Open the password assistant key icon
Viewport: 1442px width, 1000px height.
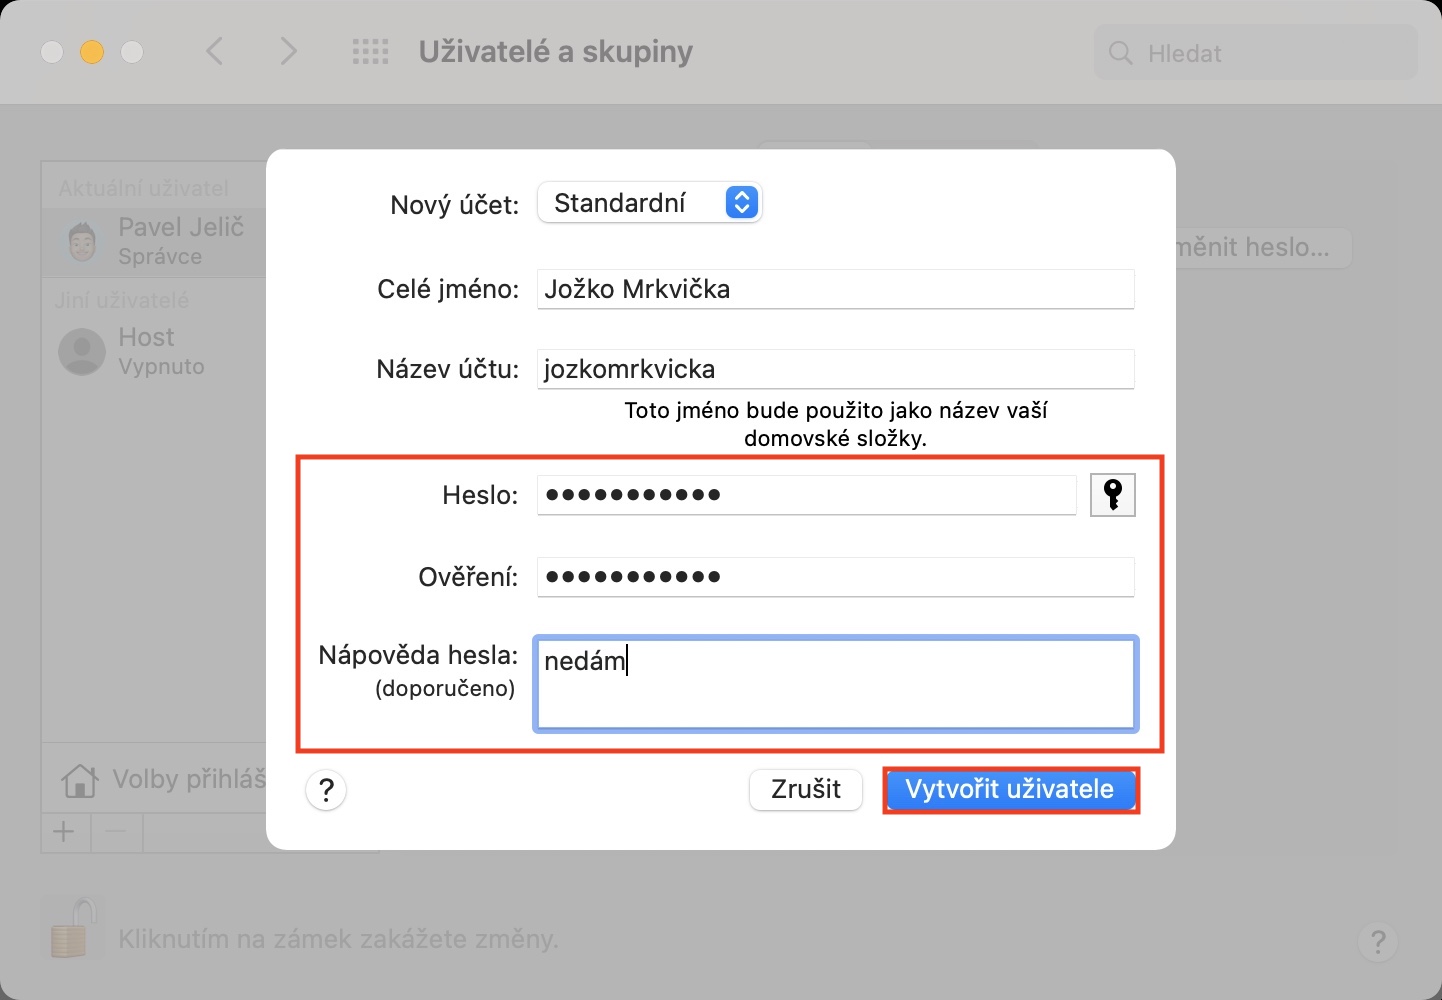(x=1112, y=495)
